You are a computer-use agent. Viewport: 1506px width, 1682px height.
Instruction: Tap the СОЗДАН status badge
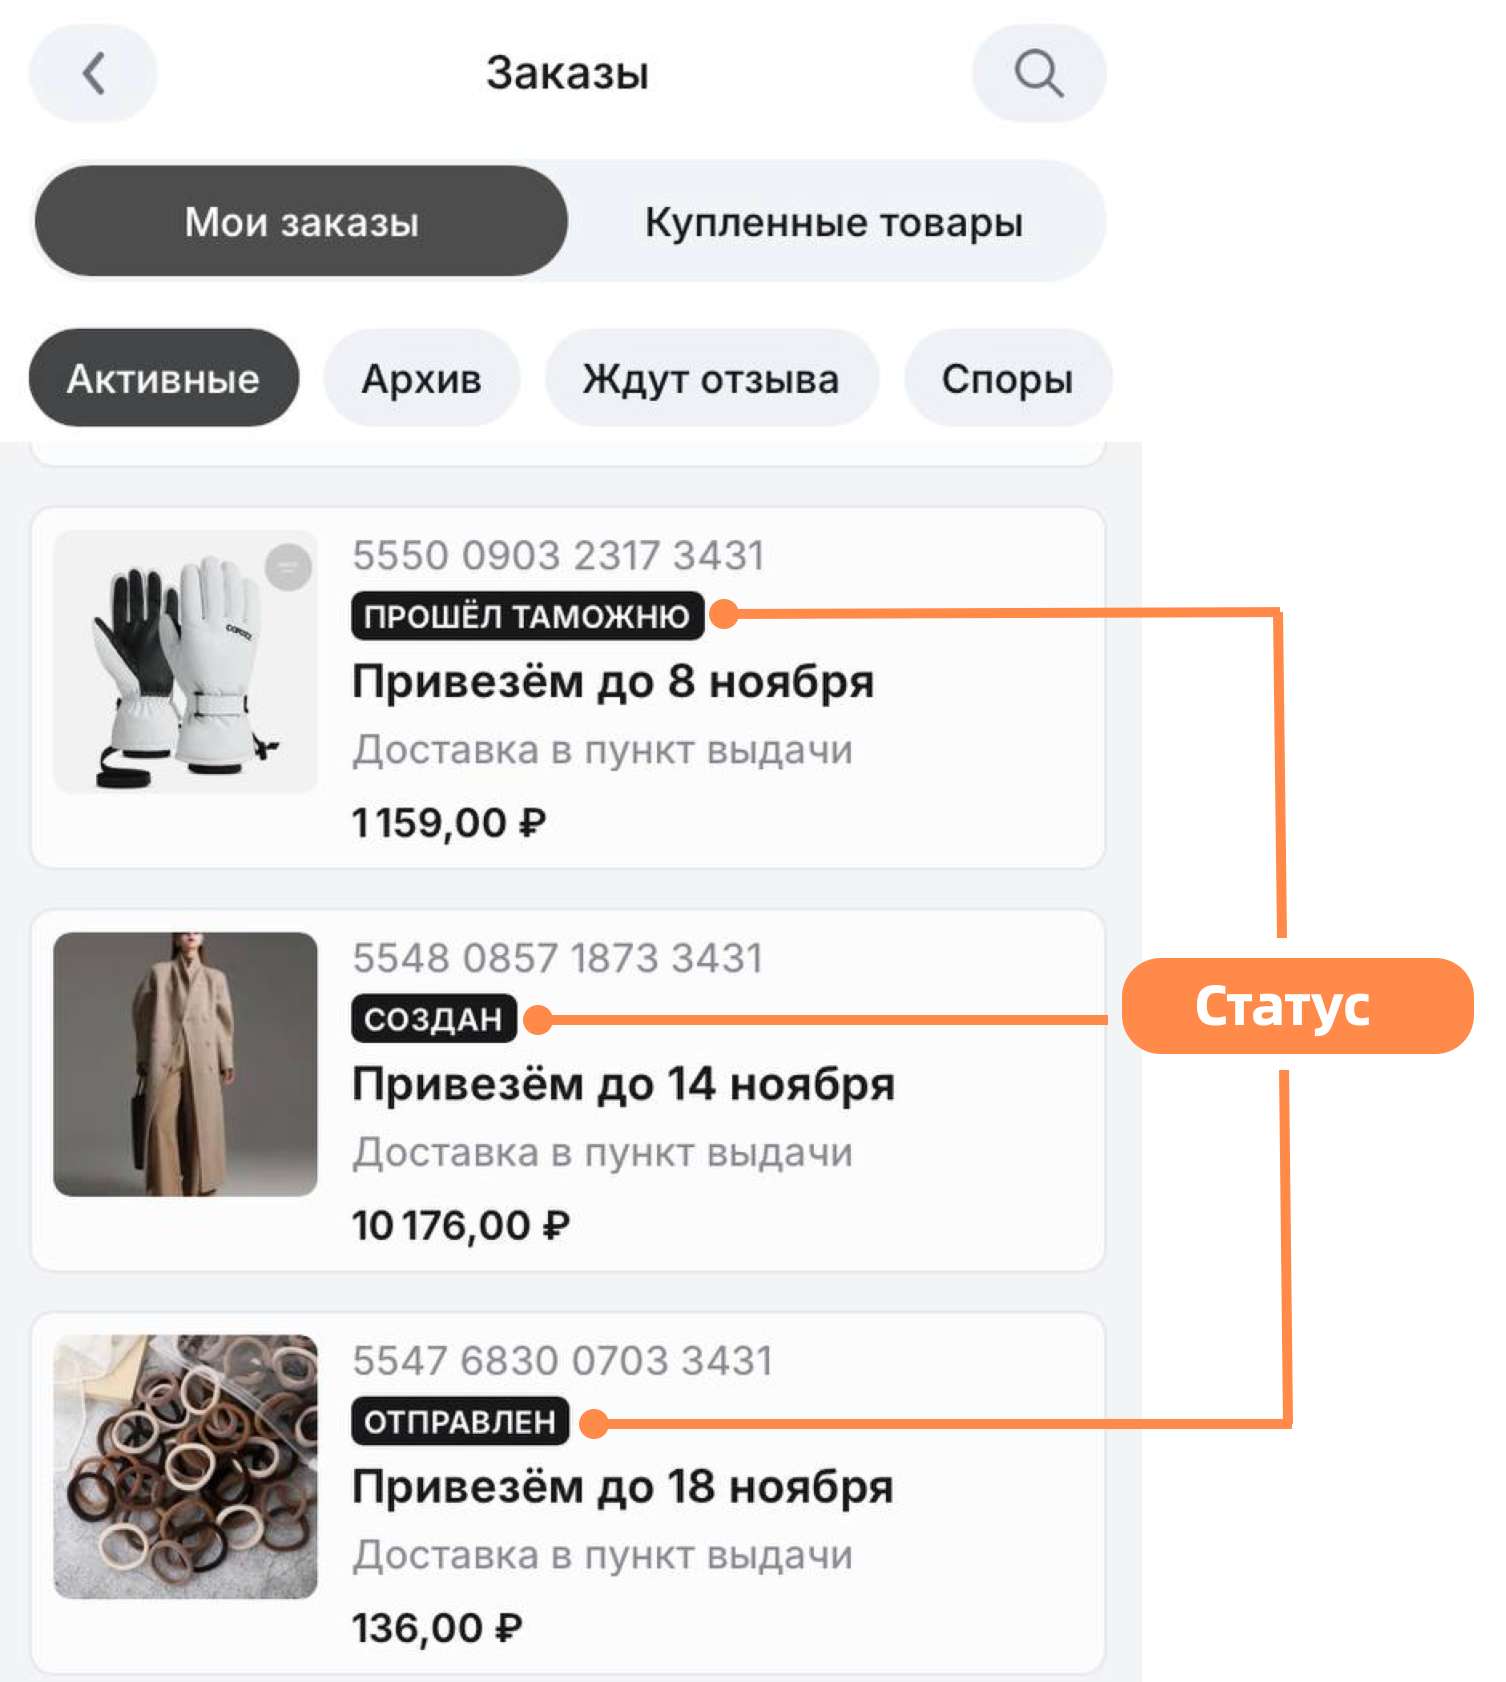(434, 1018)
